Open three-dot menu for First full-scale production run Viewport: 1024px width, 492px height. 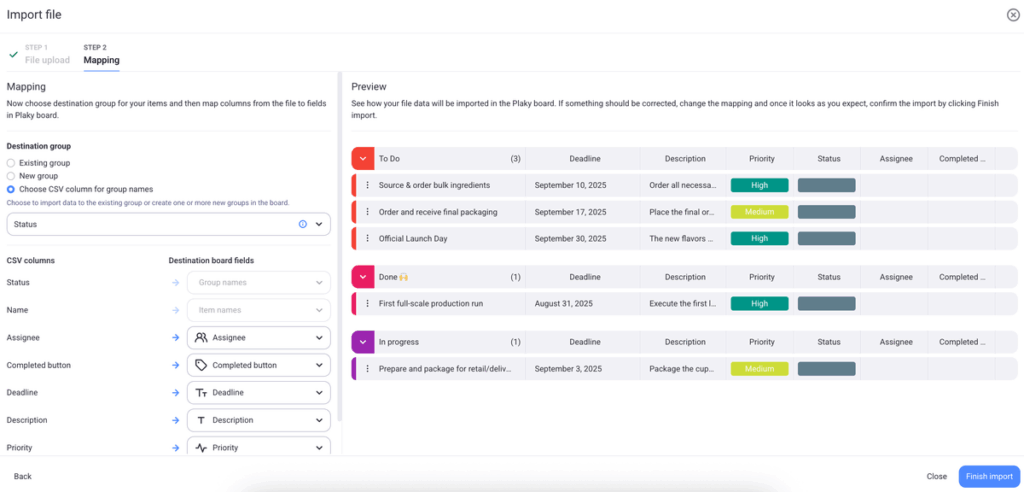point(367,303)
